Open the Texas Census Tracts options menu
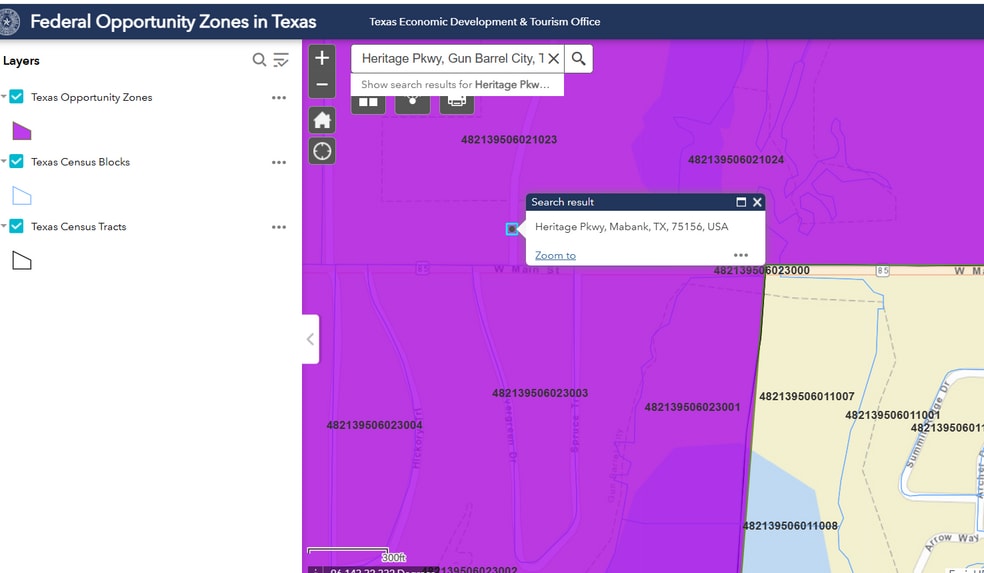The width and height of the screenshot is (984, 573). coord(279,227)
